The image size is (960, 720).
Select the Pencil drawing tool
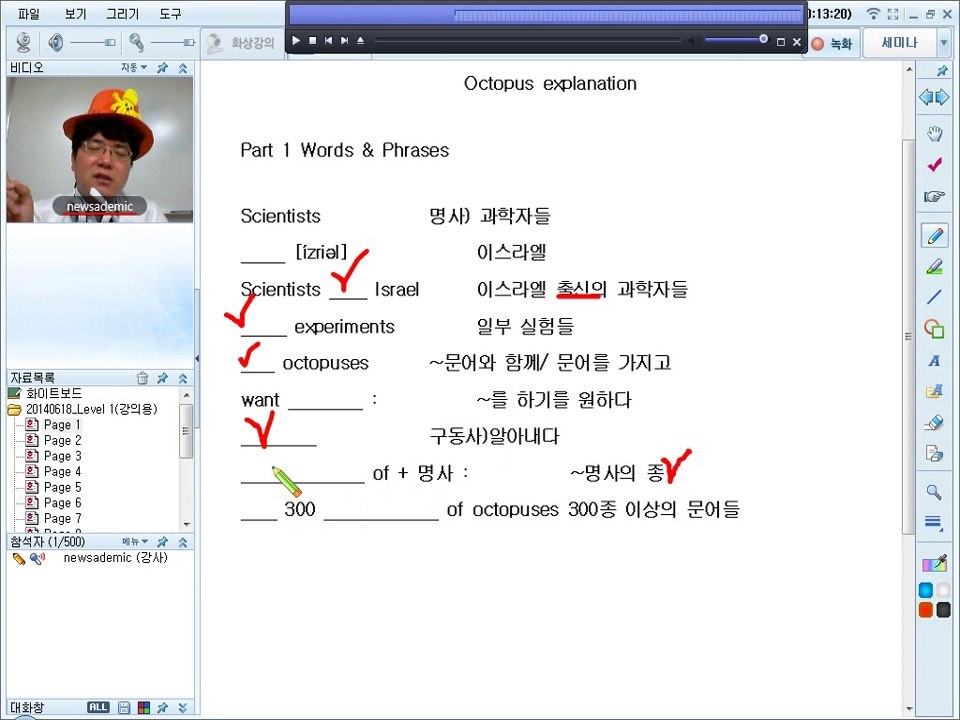[x=934, y=236]
